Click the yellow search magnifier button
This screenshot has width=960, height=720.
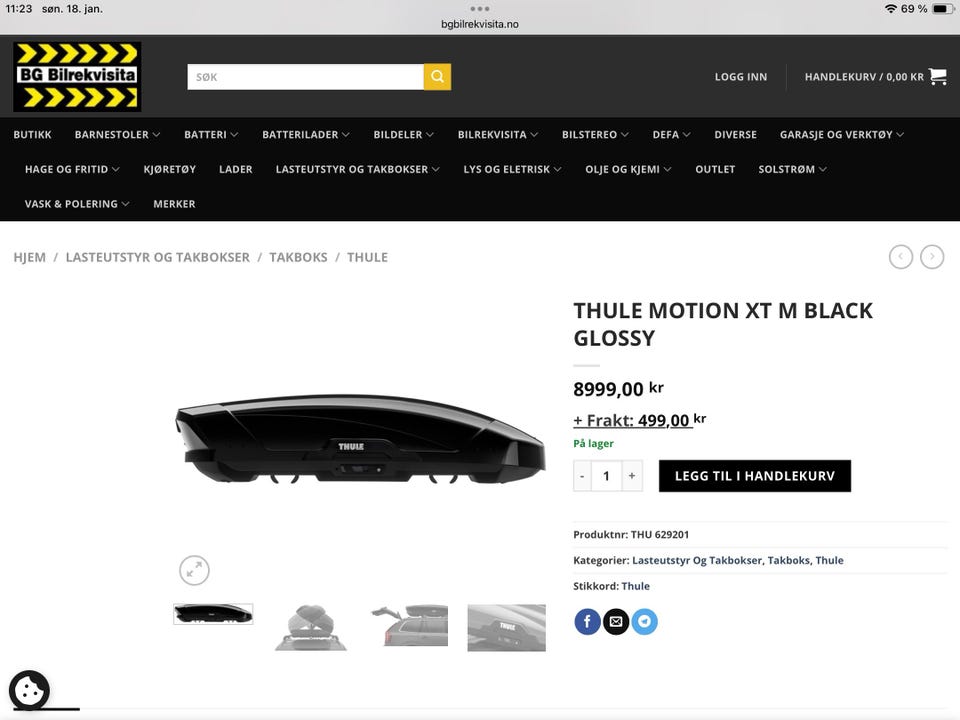pyautogui.click(x=437, y=77)
